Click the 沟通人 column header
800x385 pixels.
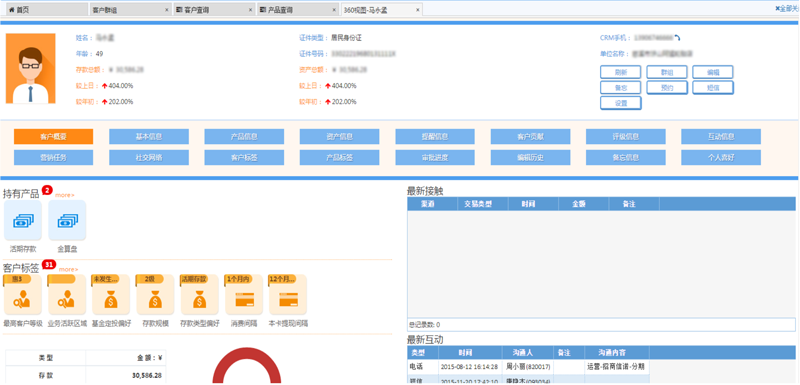pyautogui.click(x=528, y=353)
